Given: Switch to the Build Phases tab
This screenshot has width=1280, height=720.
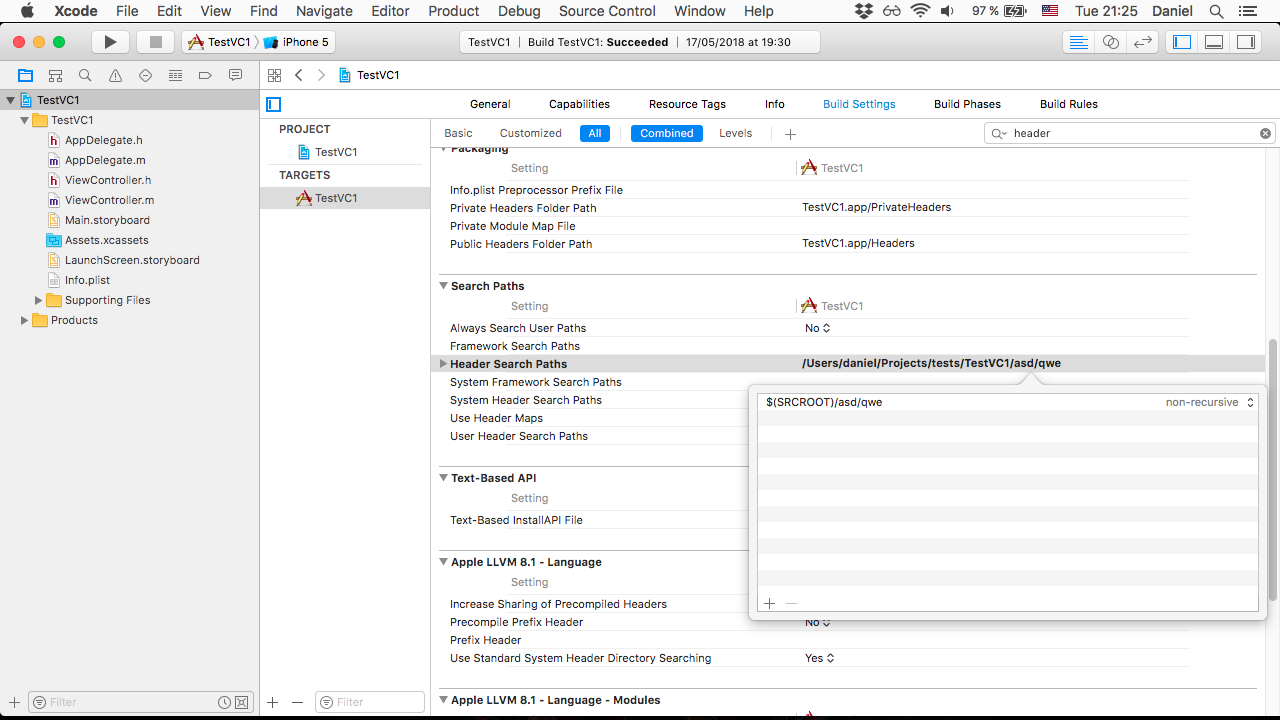Looking at the screenshot, I should click(967, 104).
